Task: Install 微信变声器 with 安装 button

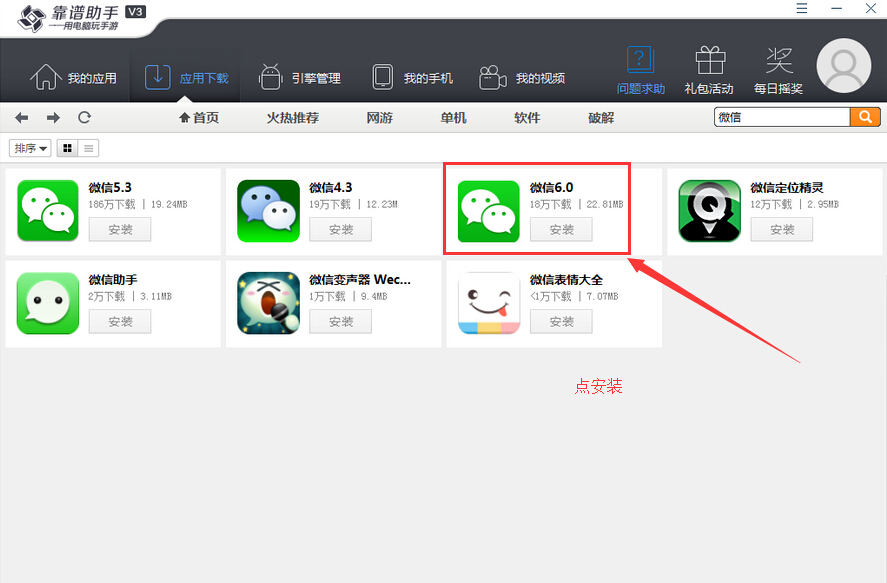Action: coord(341,321)
